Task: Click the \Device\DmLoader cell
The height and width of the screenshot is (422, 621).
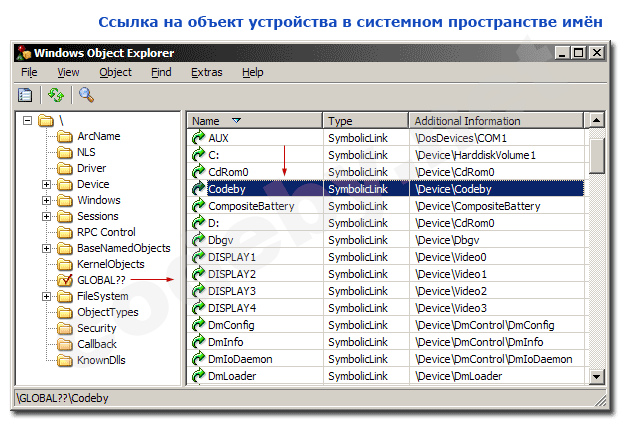Action: pos(459,376)
